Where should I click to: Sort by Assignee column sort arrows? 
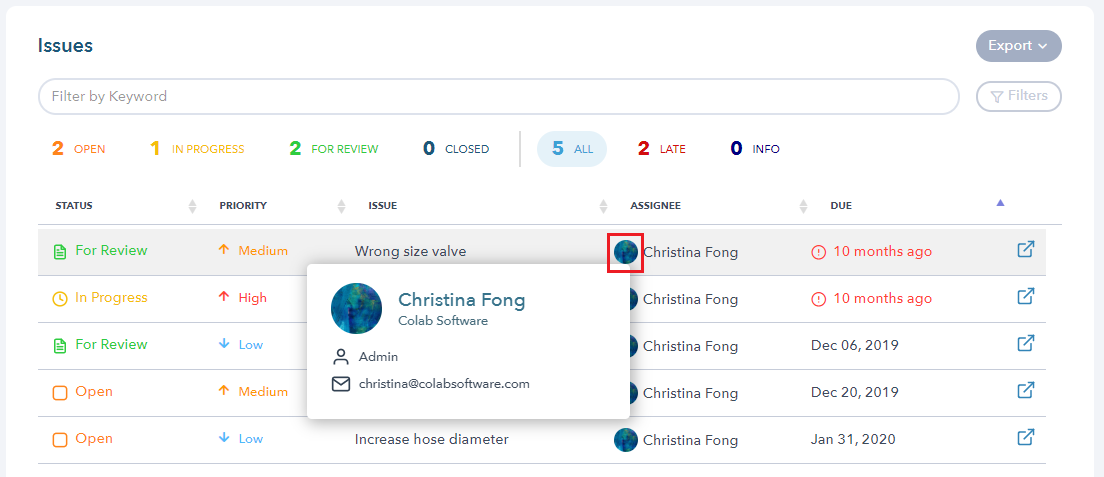click(803, 206)
